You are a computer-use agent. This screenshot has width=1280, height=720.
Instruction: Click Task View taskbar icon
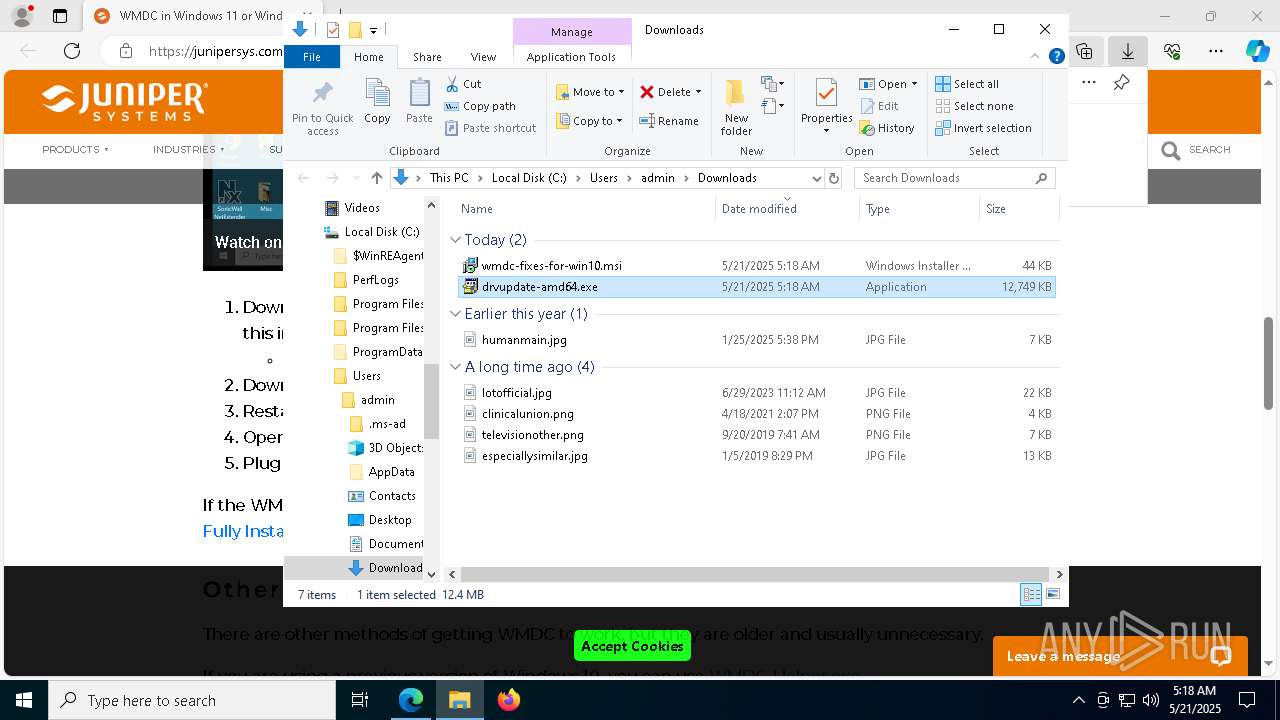(x=361, y=700)
